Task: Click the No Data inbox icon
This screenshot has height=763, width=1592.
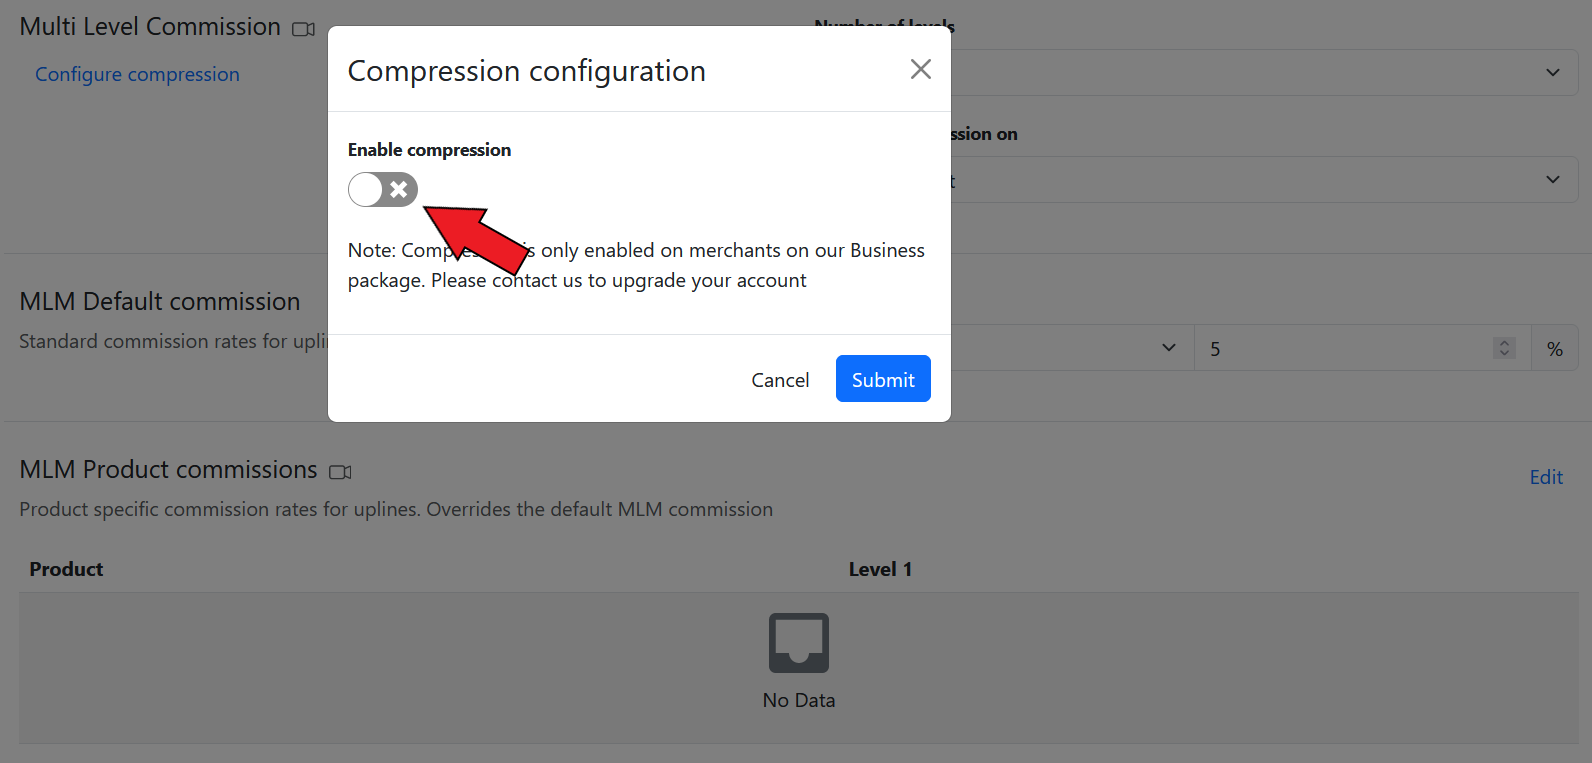Action: coord(798,642)
